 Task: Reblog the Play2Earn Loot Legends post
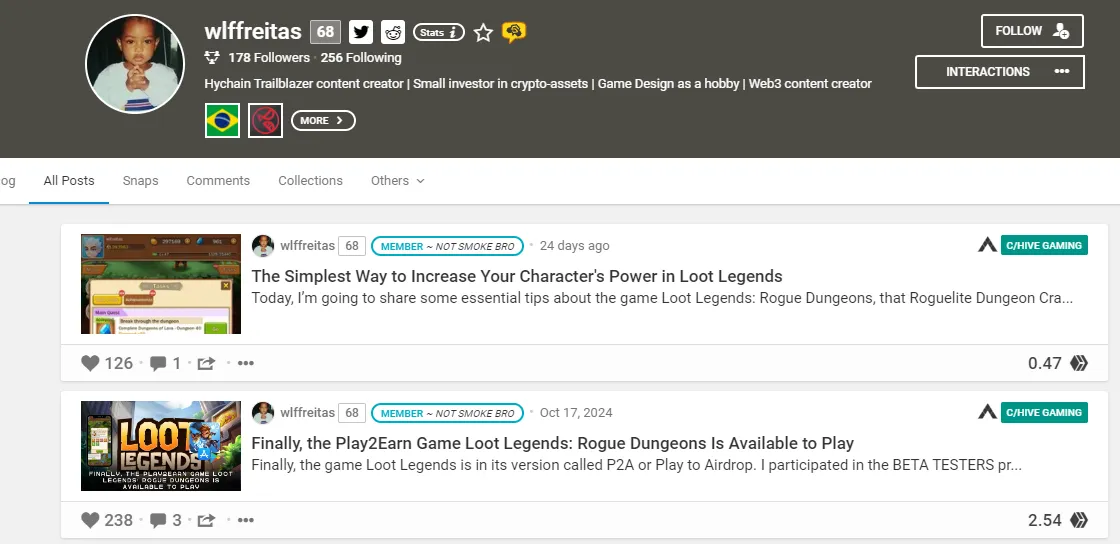click(206, 520)
